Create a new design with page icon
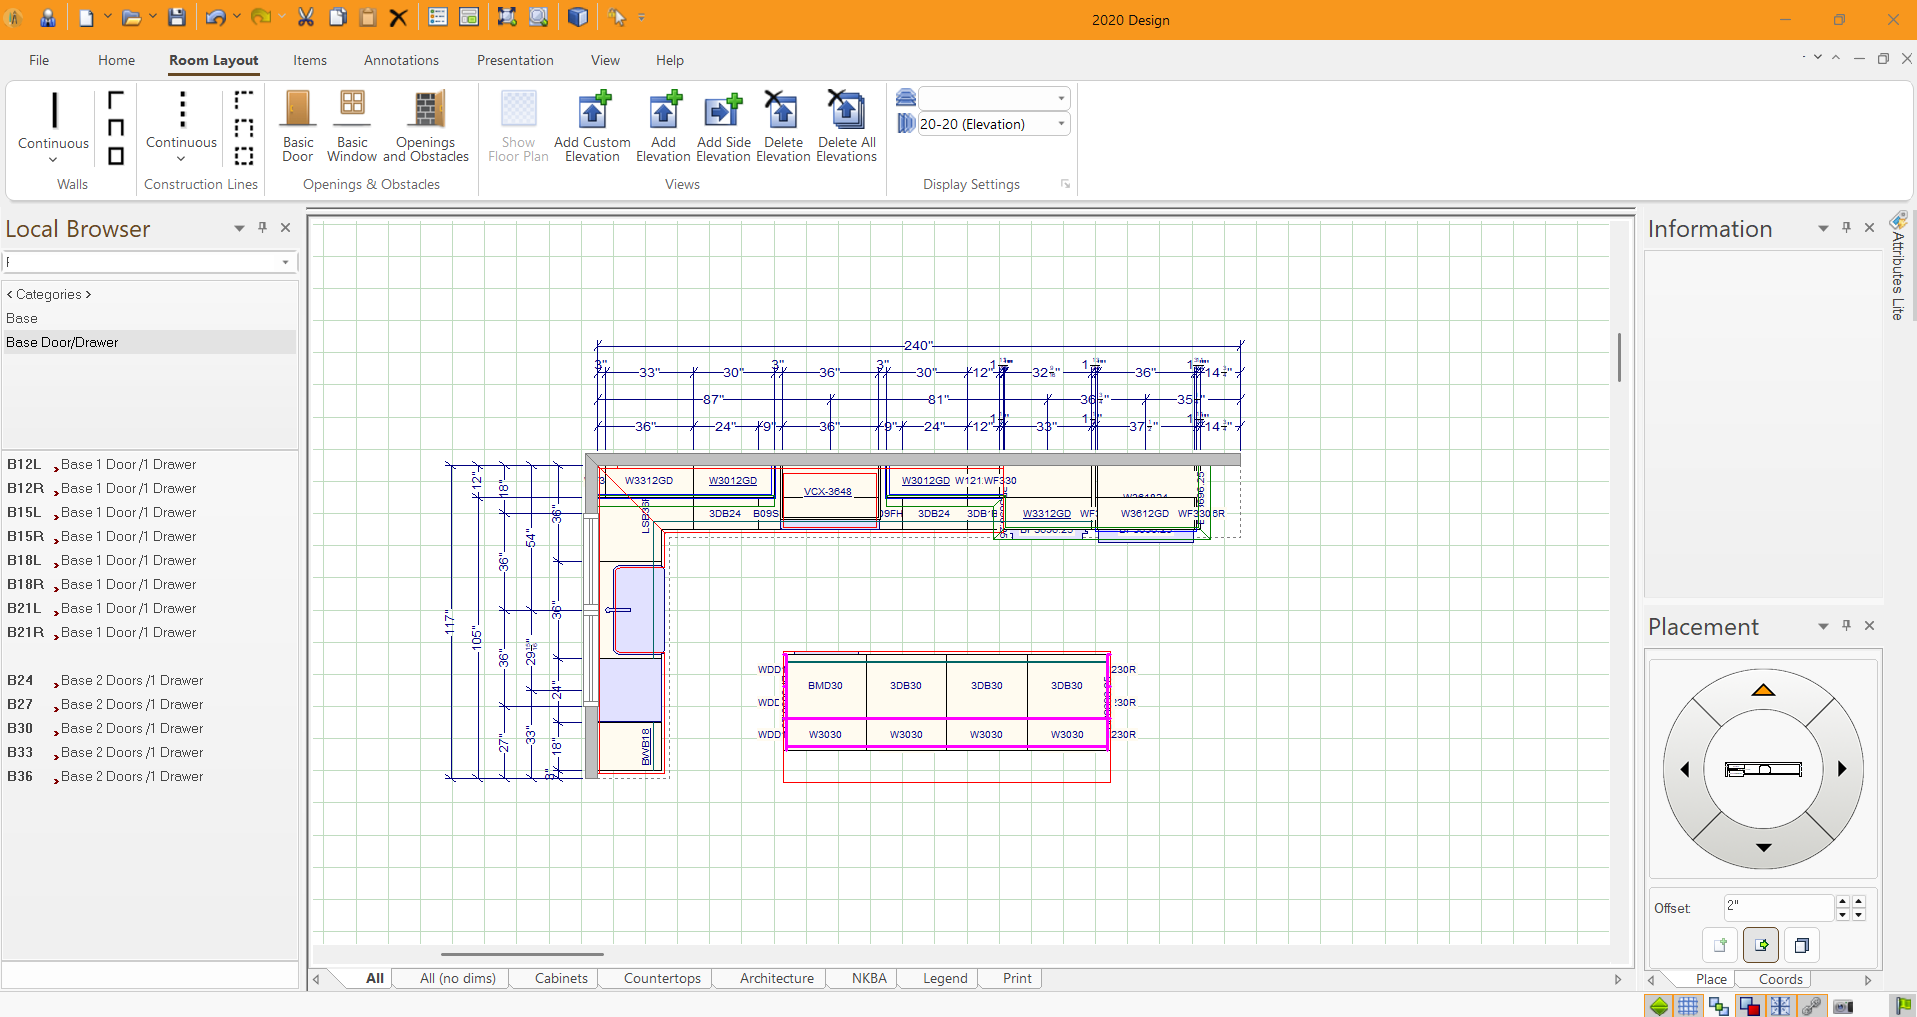The width and height of the screenshot is (1917, 1017). point(87,18)
